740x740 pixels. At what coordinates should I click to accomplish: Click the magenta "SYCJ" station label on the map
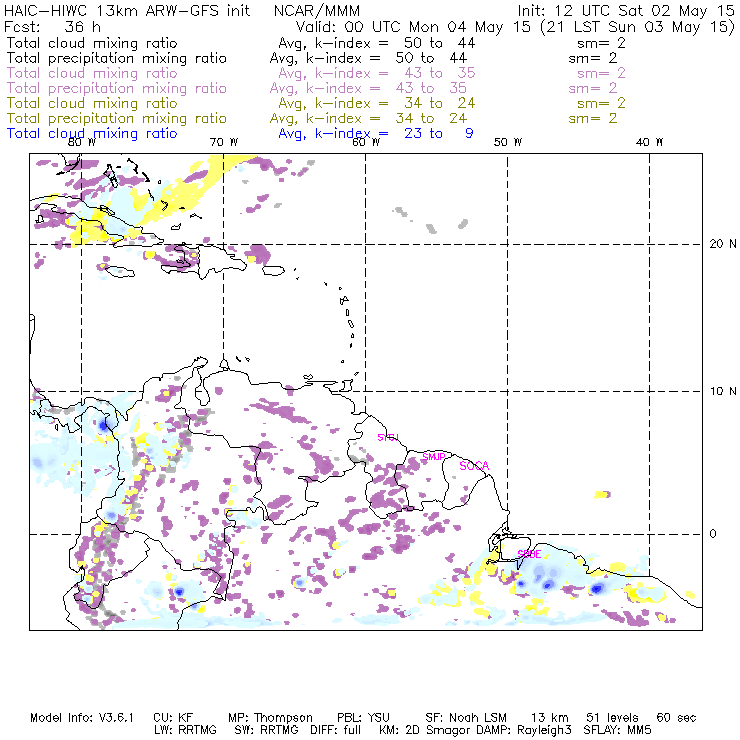[x=388, y=437]
